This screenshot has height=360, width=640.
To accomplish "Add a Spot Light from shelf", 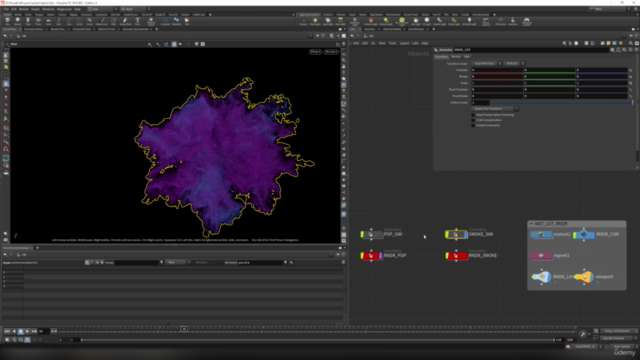I will pos(328,21).
